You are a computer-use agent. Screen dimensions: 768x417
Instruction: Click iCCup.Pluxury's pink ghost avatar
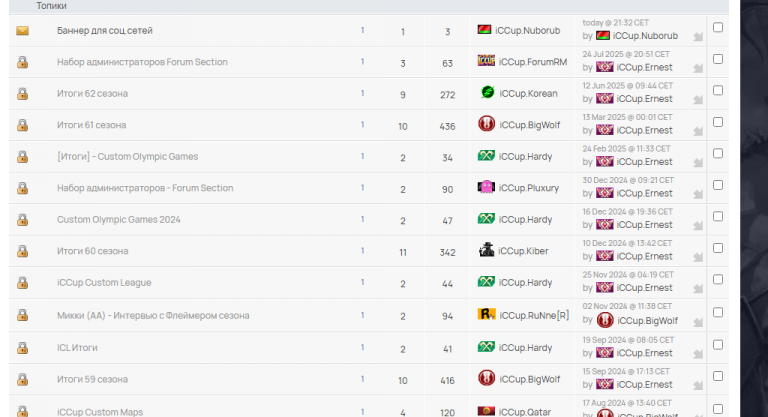pos(486,187)
